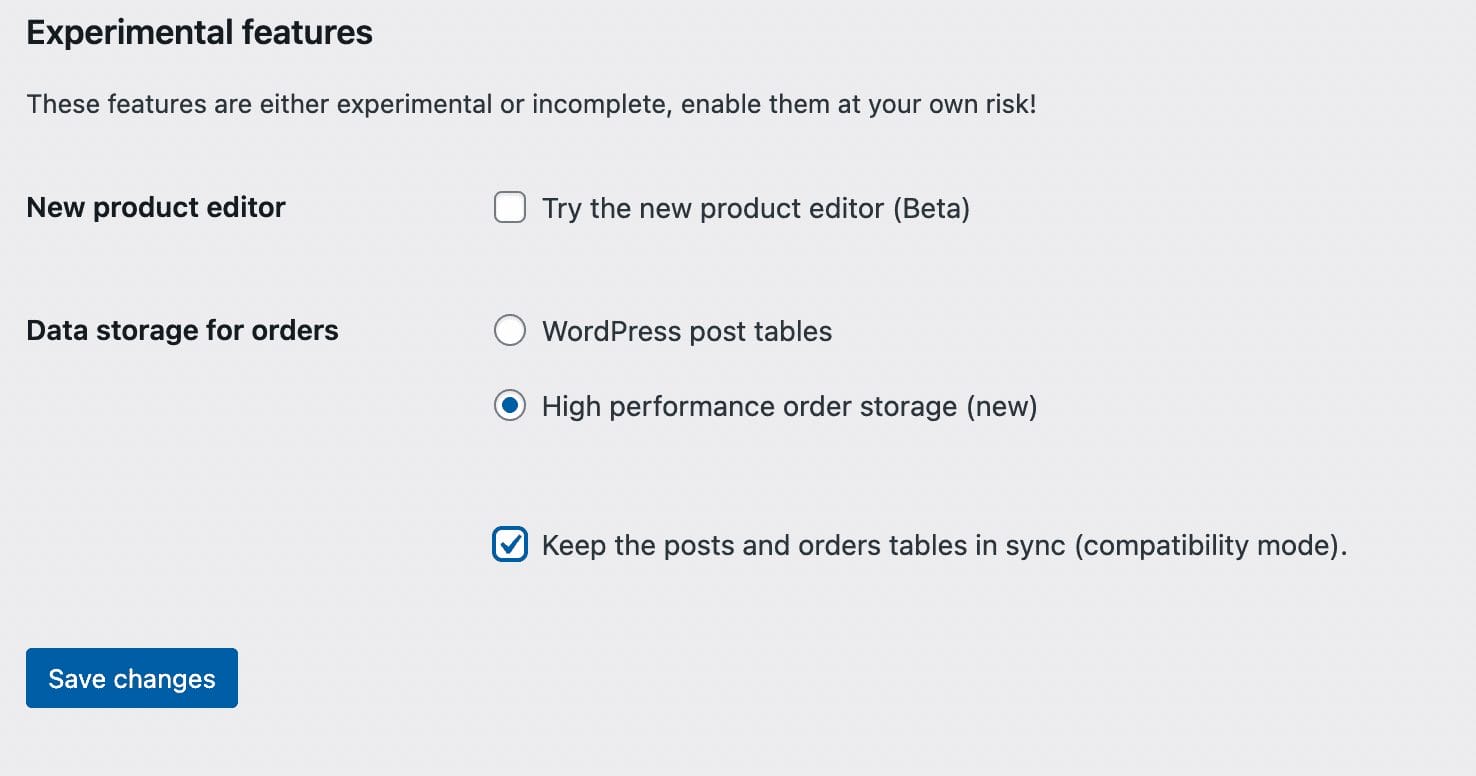Click the 'WordPress post tables' option label
1476x776 pixels.
point(686,330)
